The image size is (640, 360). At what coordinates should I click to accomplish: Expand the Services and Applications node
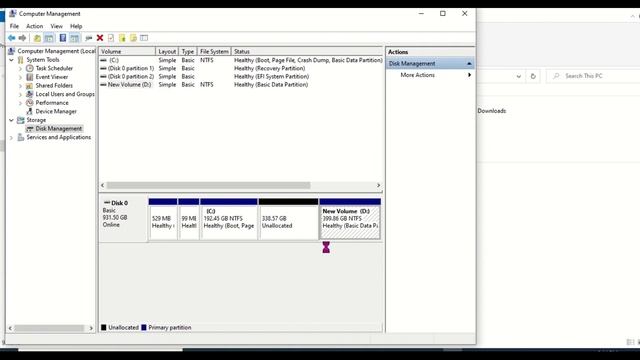click(11, 137)
